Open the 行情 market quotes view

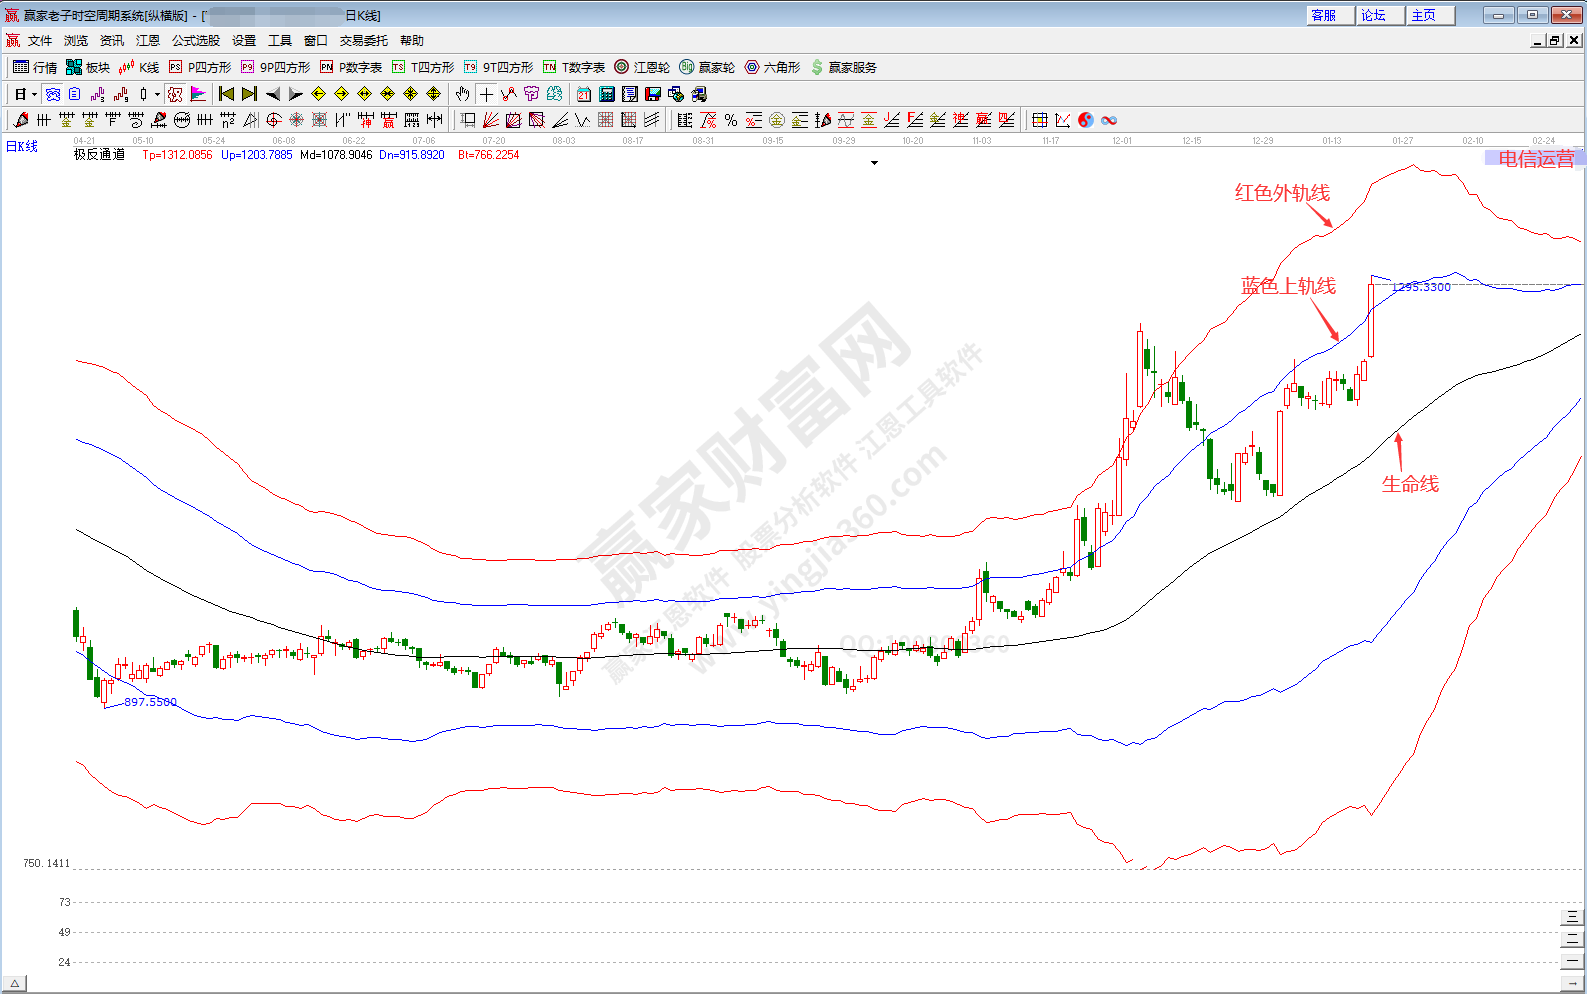click(35, 67)
